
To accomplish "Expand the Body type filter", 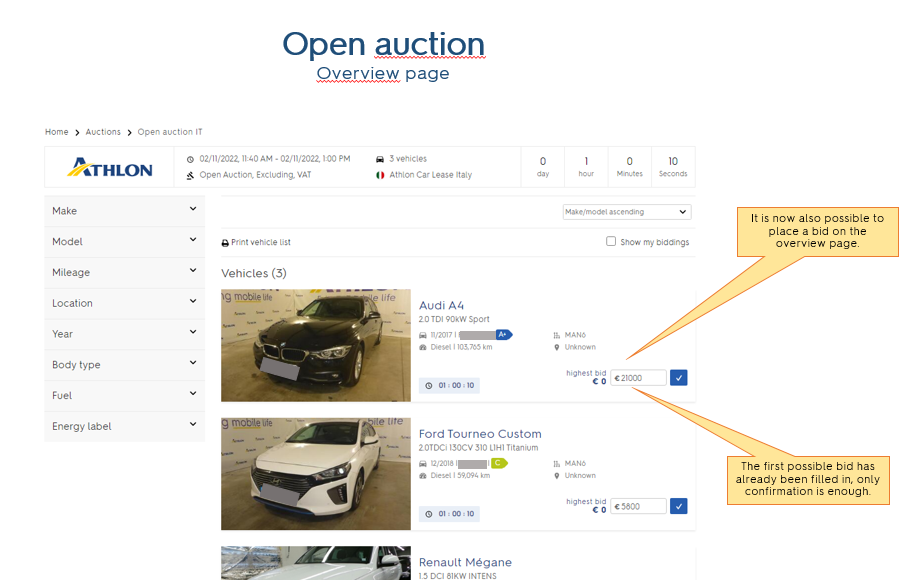I will coord(125,365).
